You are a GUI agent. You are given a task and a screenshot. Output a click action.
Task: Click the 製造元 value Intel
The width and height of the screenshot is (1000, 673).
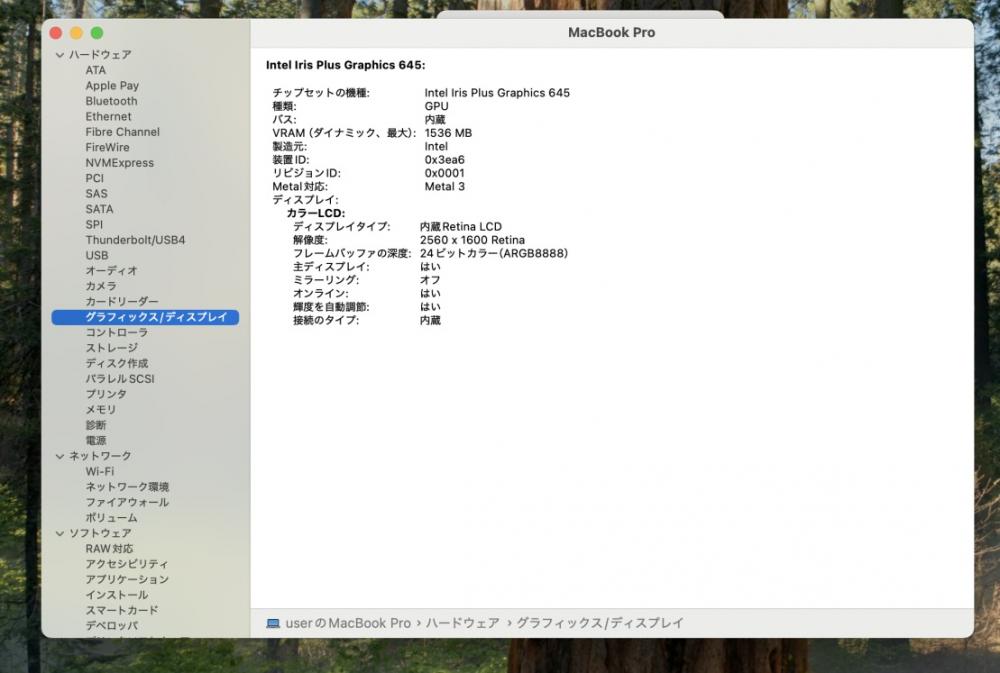click(436, 147)
